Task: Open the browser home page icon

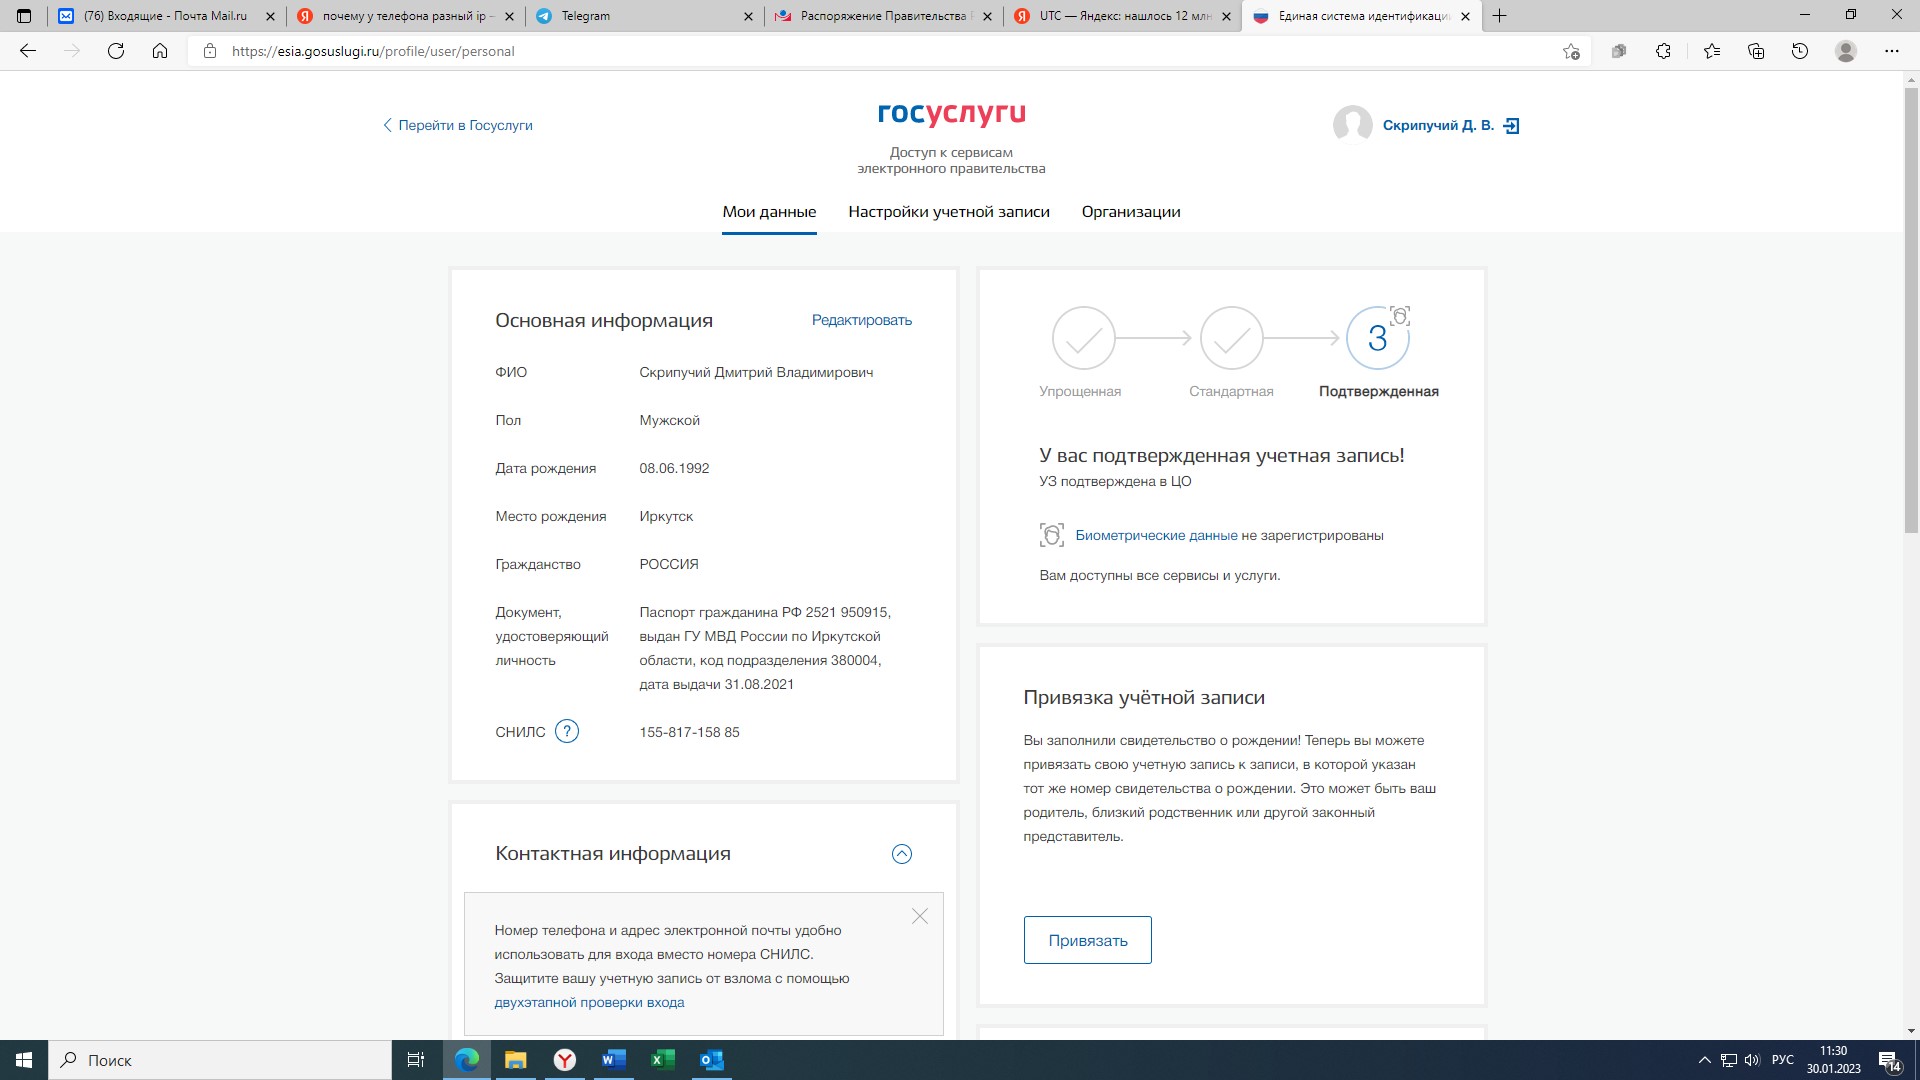Action: [x=160, y=51]
